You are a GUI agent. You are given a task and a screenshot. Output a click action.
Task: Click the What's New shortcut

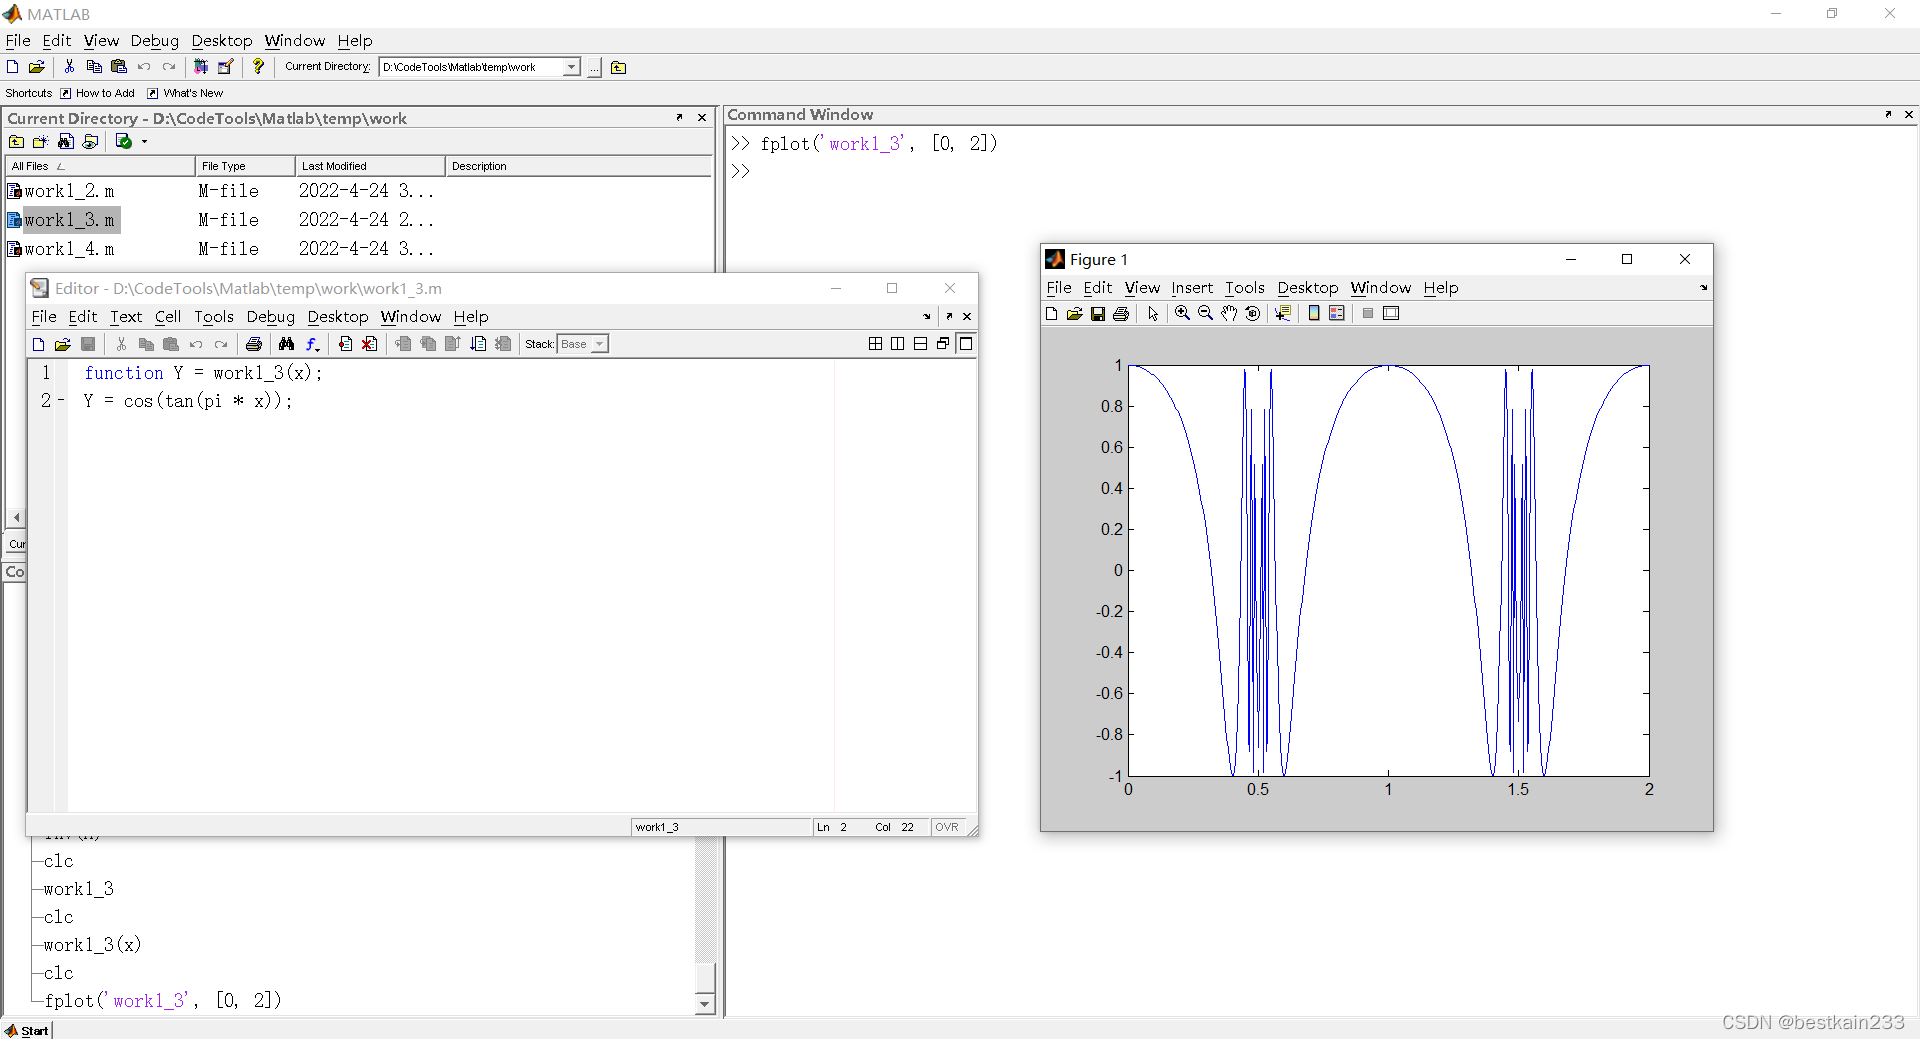click(x=186, y=93)
